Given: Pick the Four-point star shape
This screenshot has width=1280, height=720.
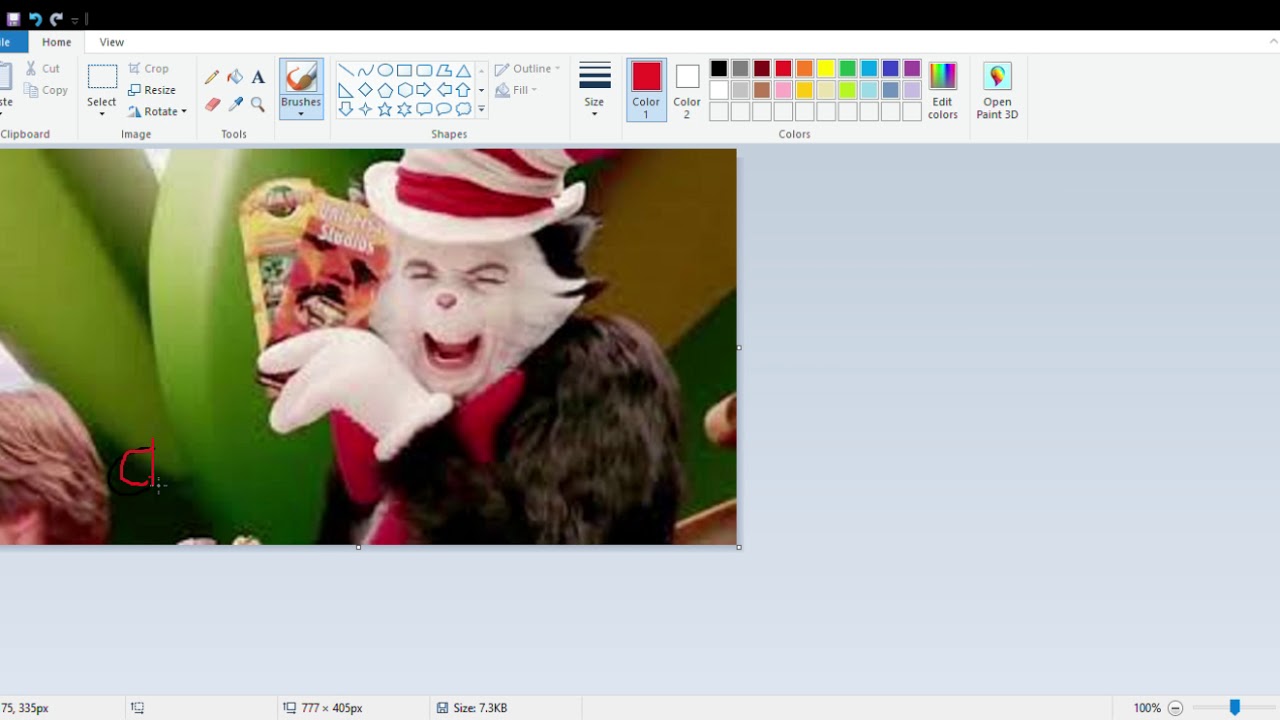Looking at the screenshot, I should (365, 109).
